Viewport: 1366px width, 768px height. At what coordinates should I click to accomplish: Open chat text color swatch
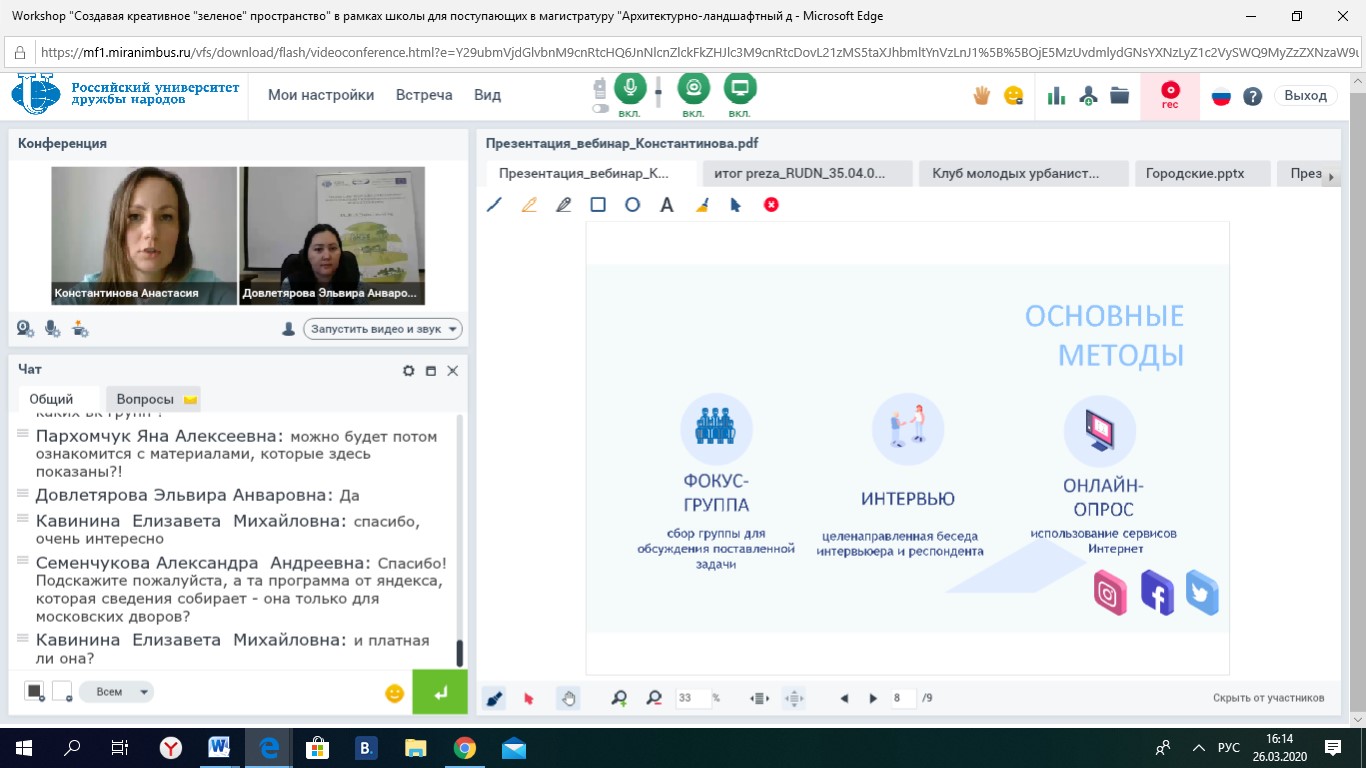(x=35, y=691)
